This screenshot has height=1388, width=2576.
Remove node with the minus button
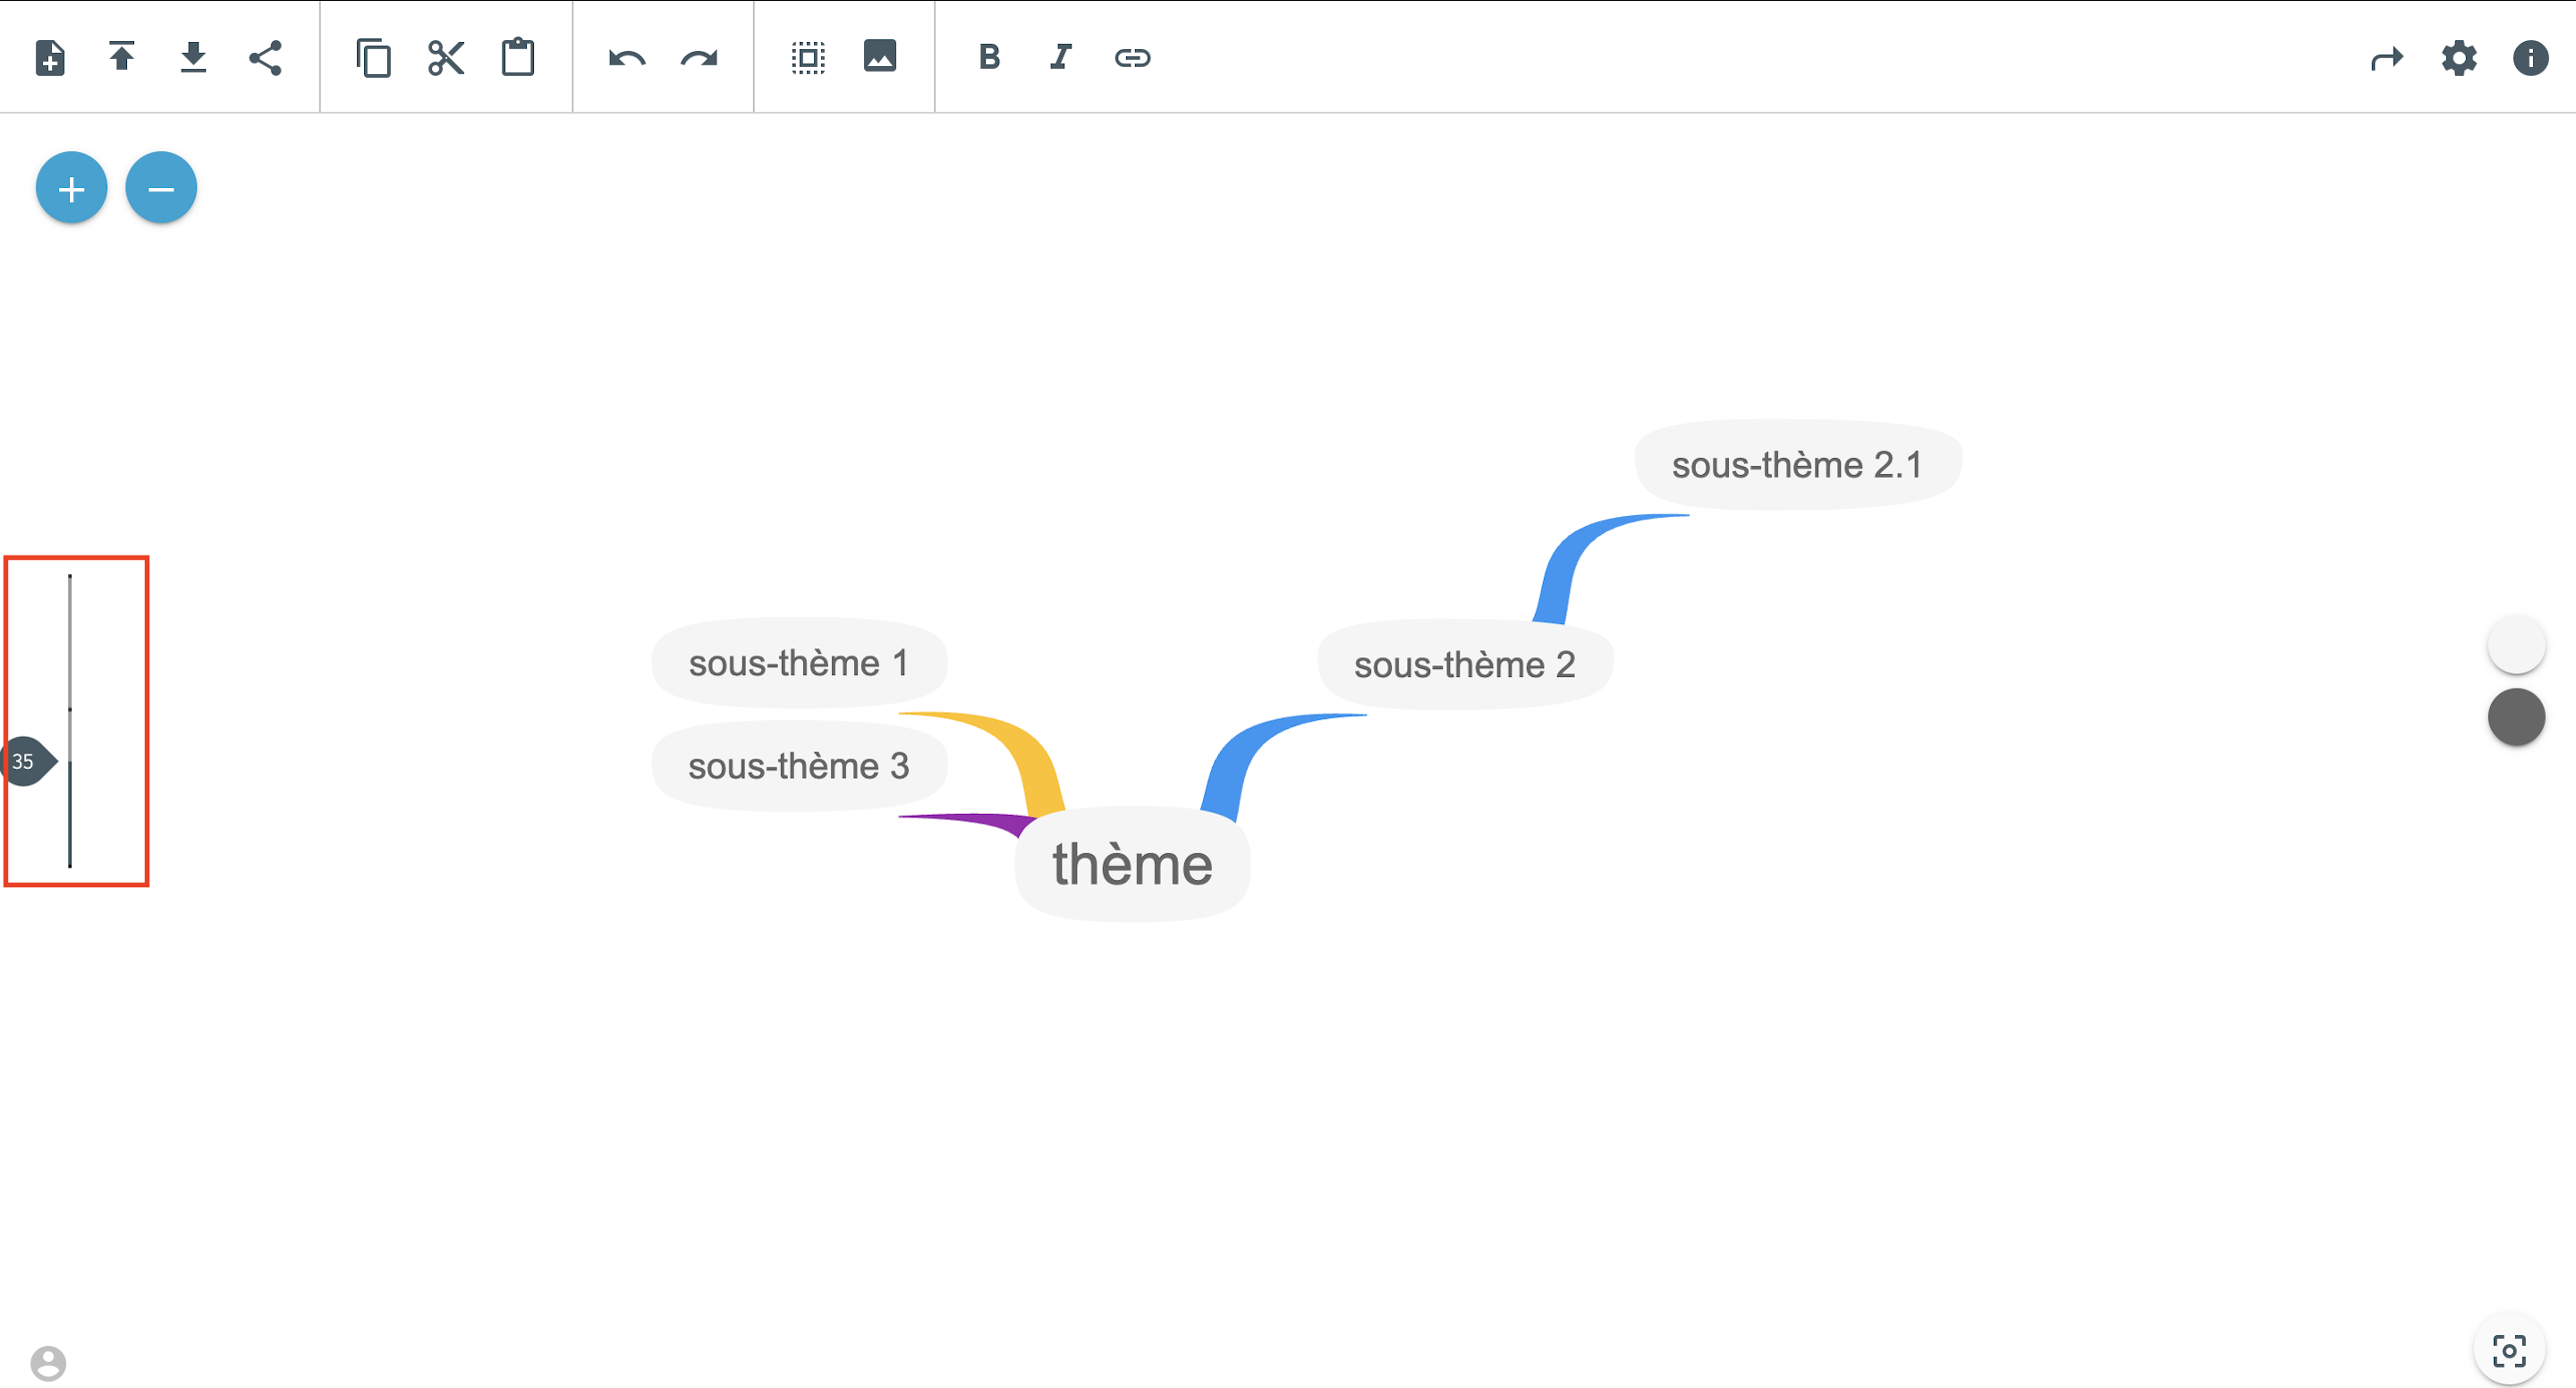pos(161,188)
